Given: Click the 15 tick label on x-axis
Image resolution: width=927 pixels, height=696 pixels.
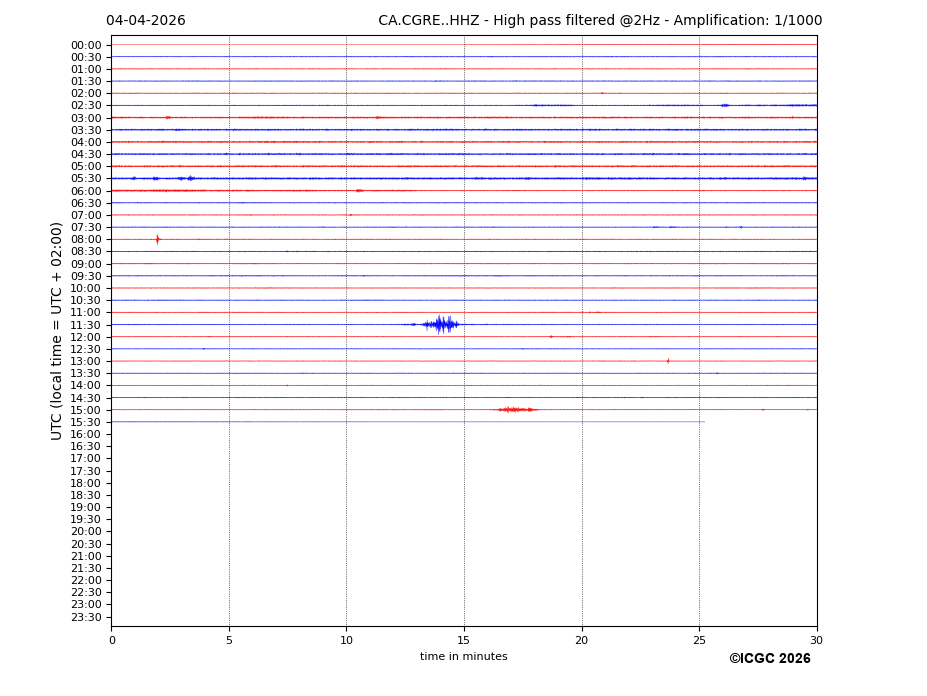Looking at the screenshot, I should [464, 640].
